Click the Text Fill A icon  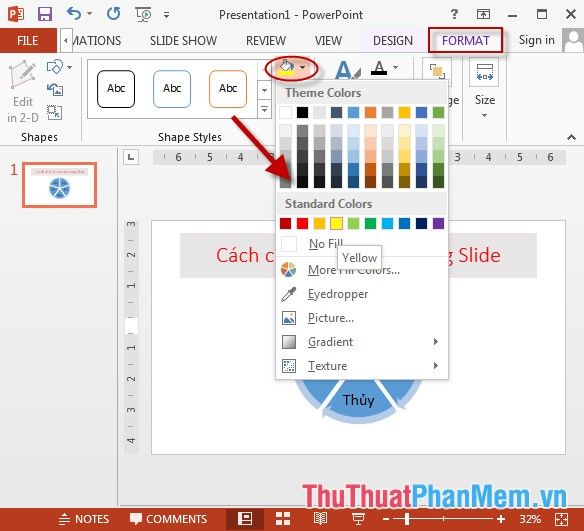coord(379,68)
